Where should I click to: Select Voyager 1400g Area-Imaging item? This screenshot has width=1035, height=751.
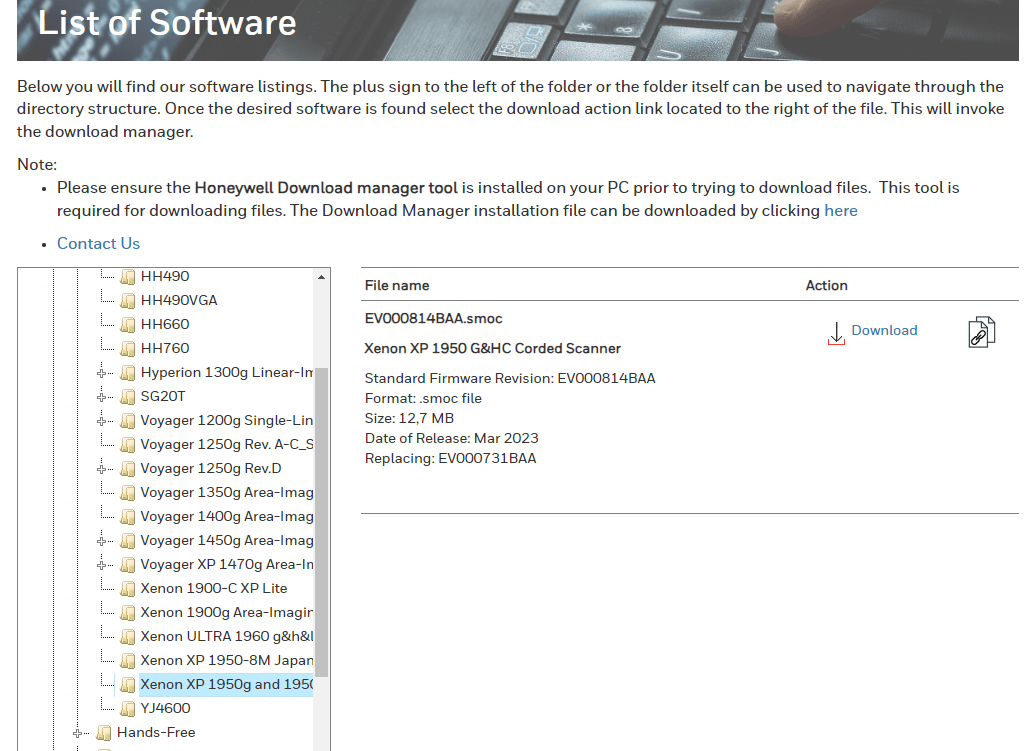point(226,516)
